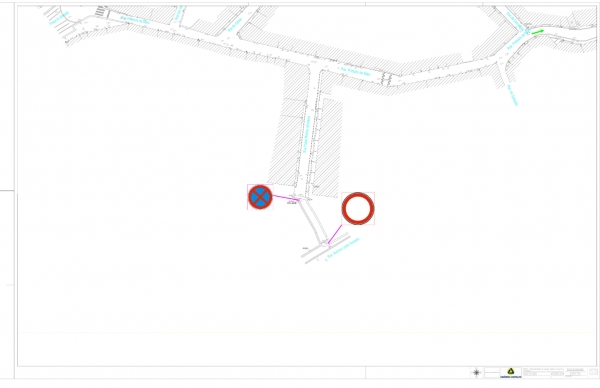Select the striped crosswalk marking at top left
This screenshot has width=600, height=388.
coord(101,11)
